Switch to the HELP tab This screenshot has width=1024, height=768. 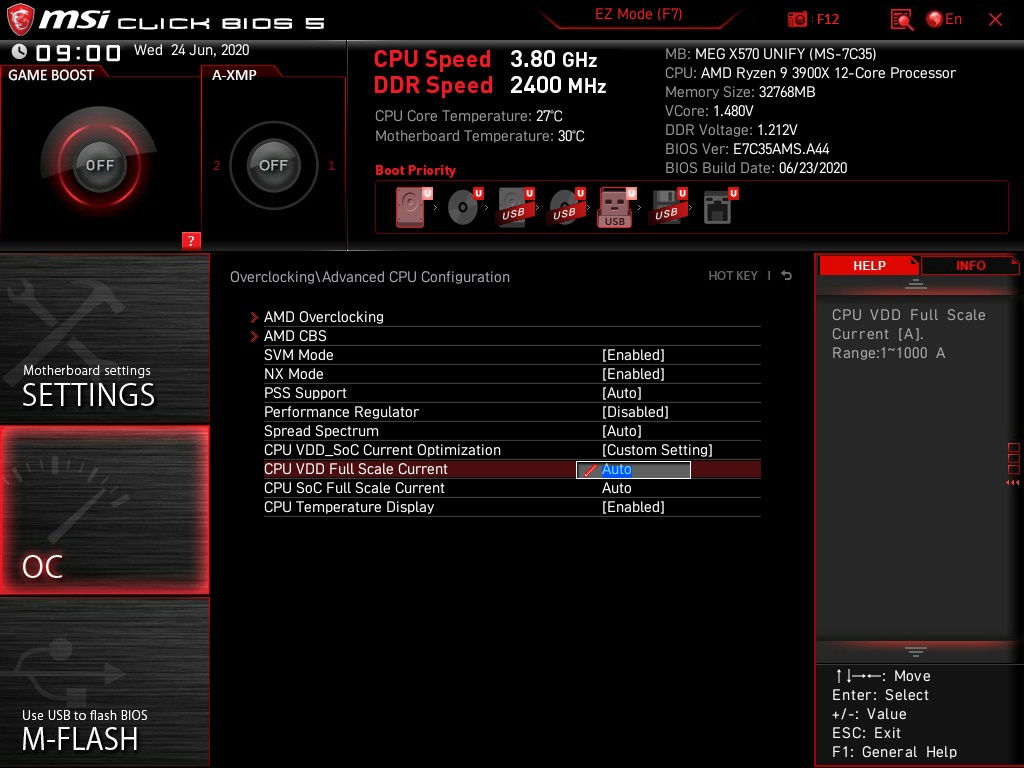[869, 266]
